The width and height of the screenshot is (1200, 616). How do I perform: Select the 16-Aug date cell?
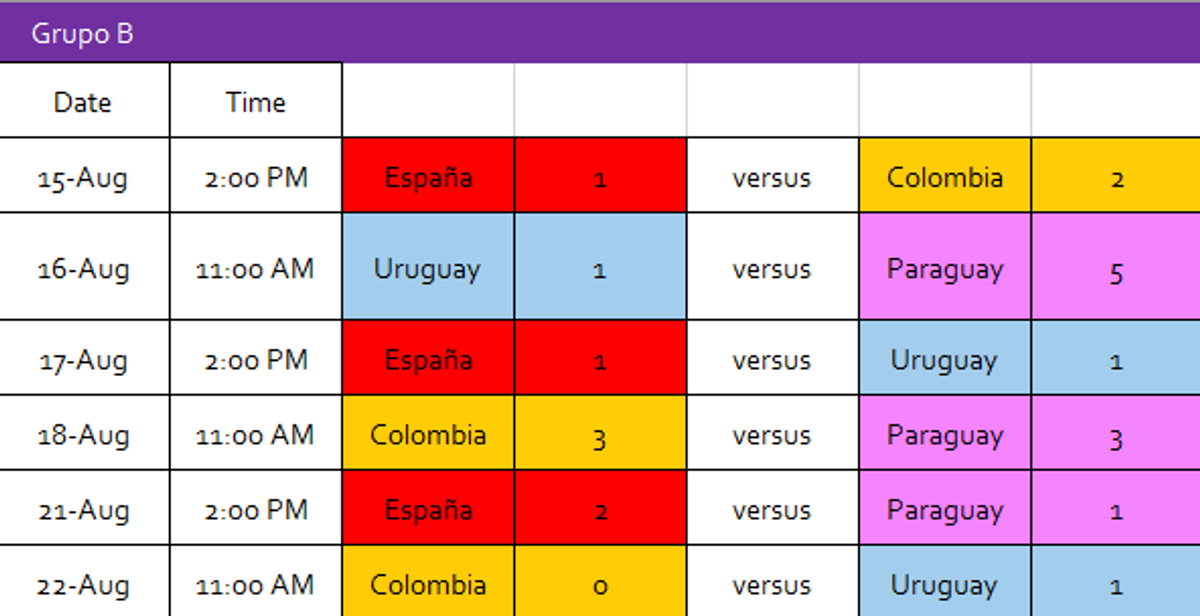84,268
